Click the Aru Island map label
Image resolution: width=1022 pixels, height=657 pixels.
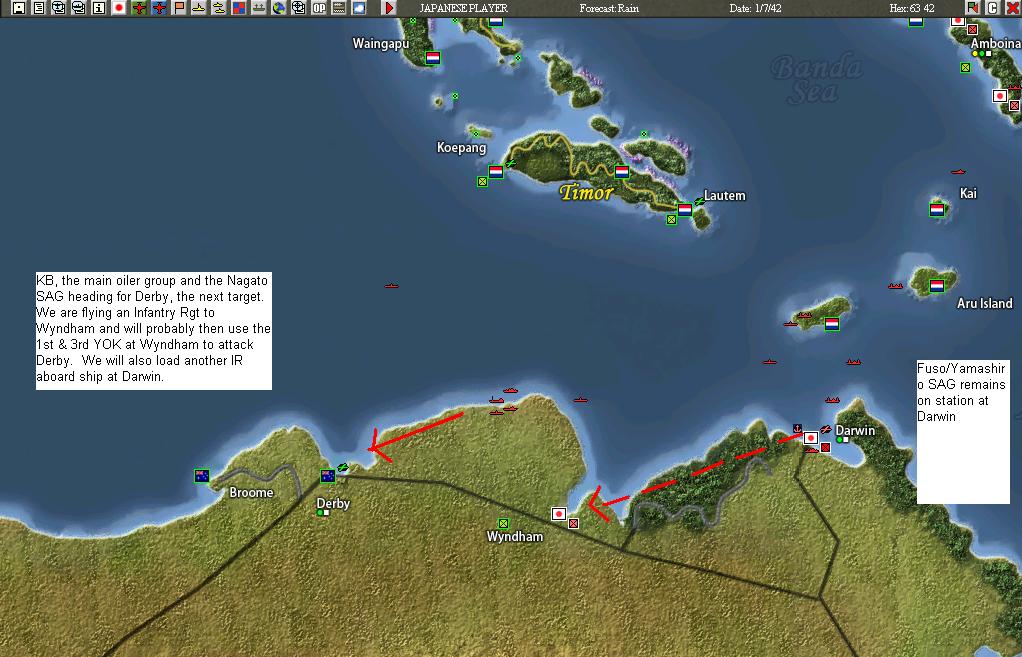[985, 303]
